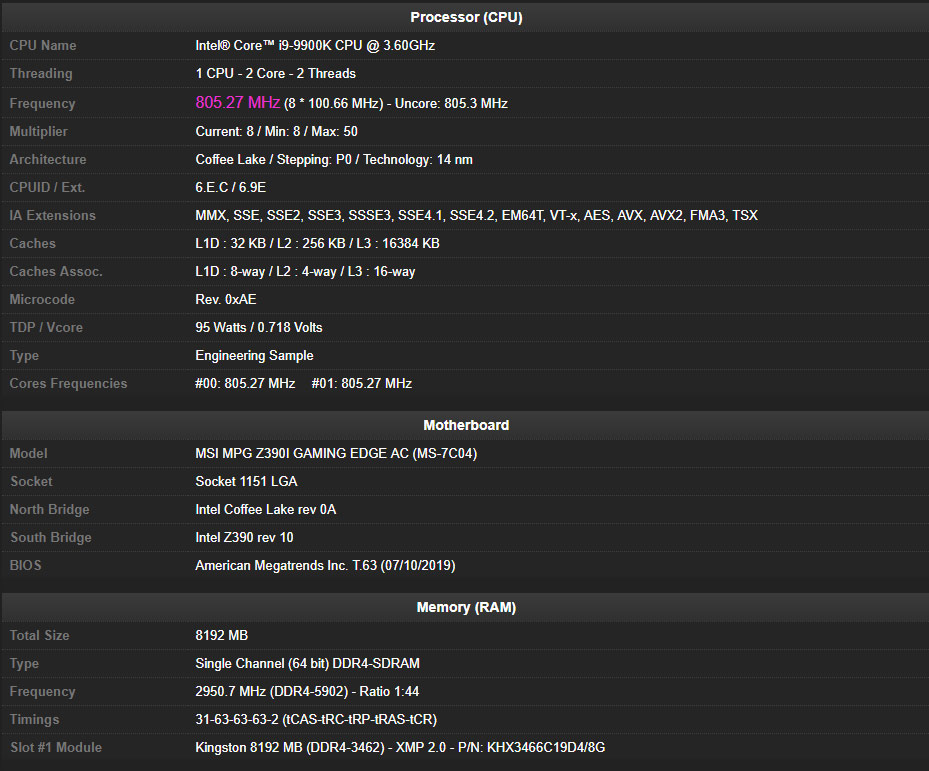Screen dimensions: 929x771
Task: Click the Threading row label
Action: coord(41,73)
